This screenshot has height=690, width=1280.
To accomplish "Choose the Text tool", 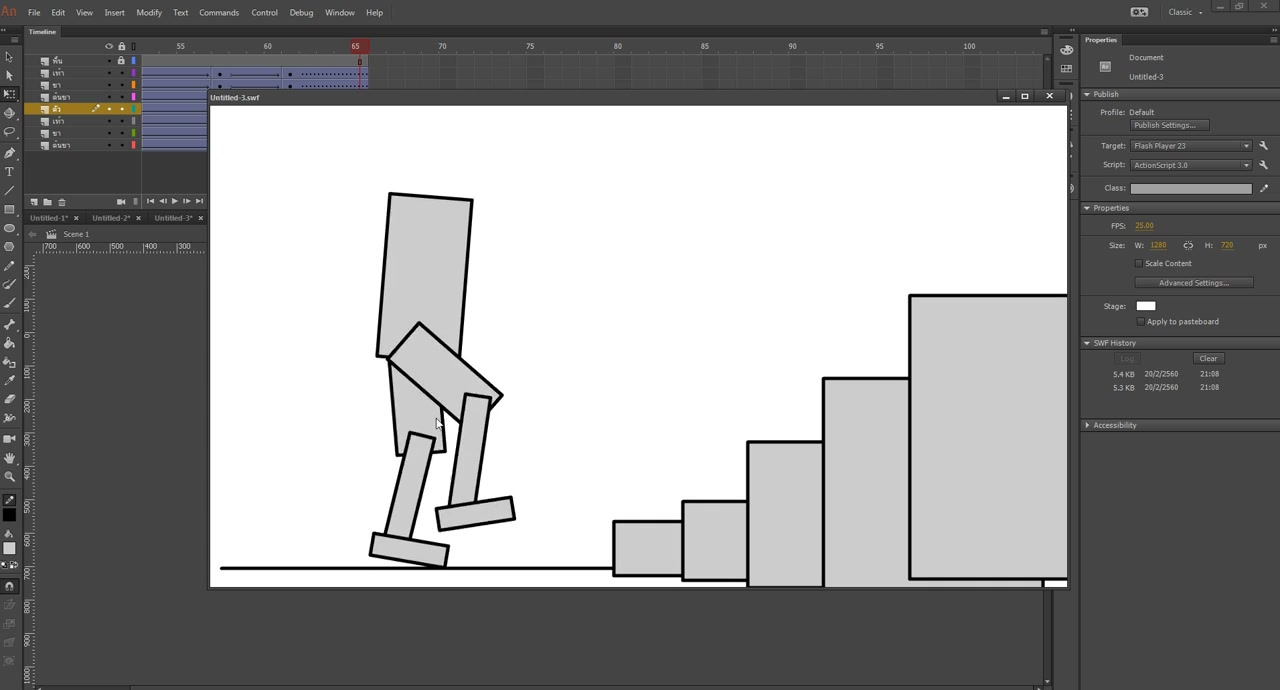I will [x=9, y=172].
